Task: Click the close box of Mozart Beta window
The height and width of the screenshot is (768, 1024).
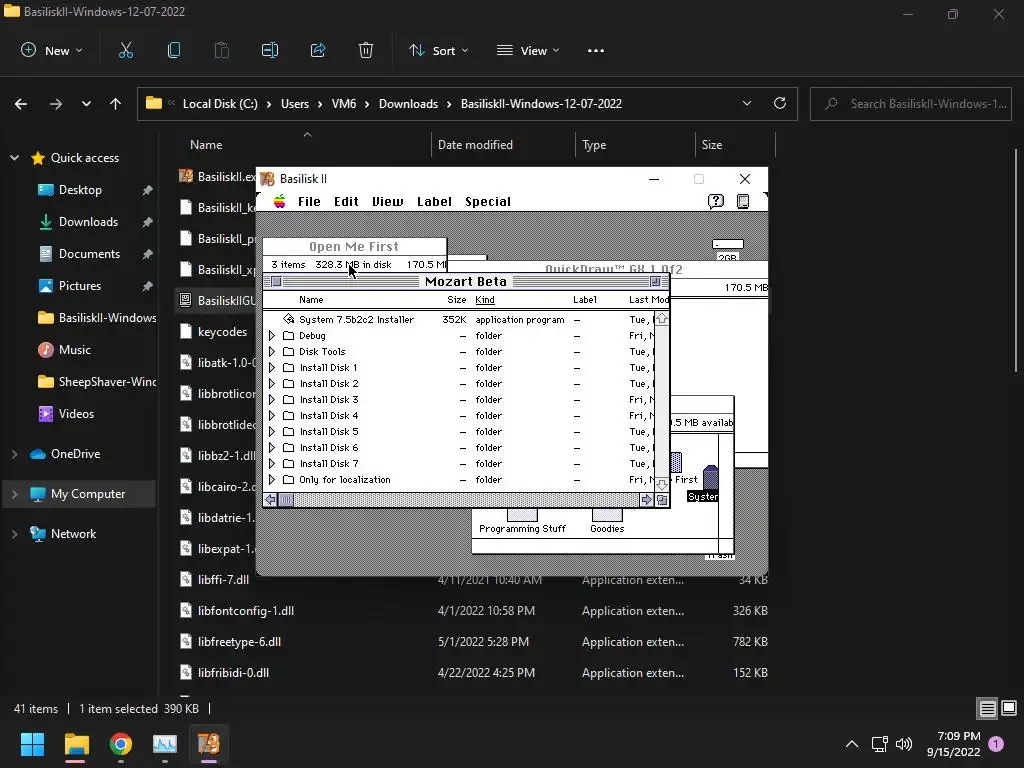Action: (276, 281)
